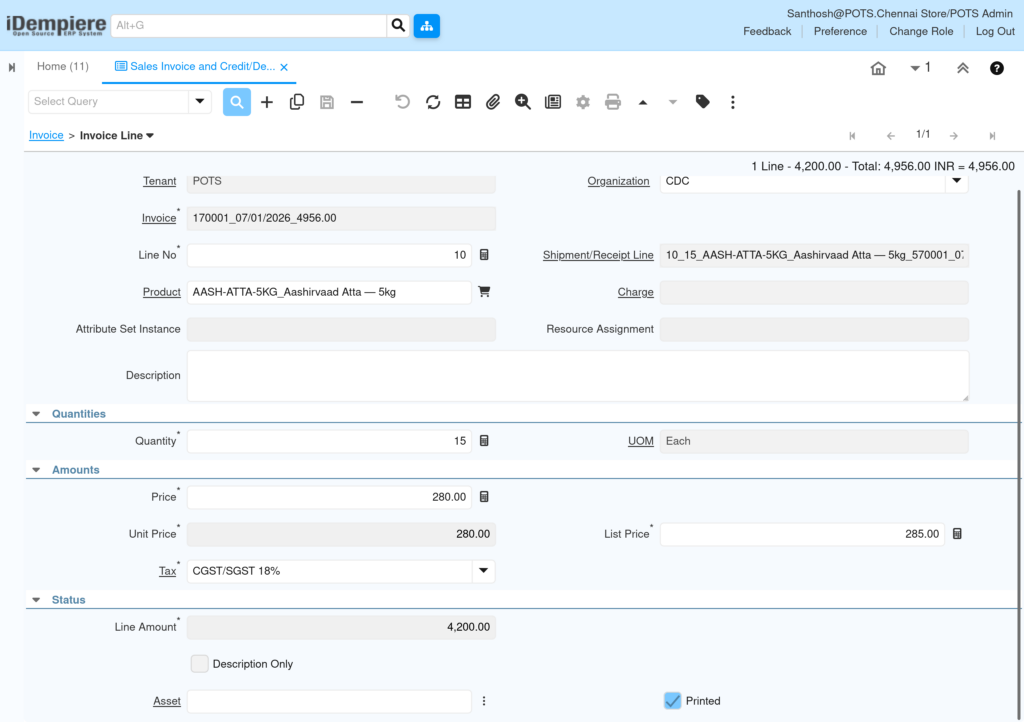Click the Alt+G global search field
Image resolution: width=1024 pixels, height=722 pixels.
pos(249,25)
